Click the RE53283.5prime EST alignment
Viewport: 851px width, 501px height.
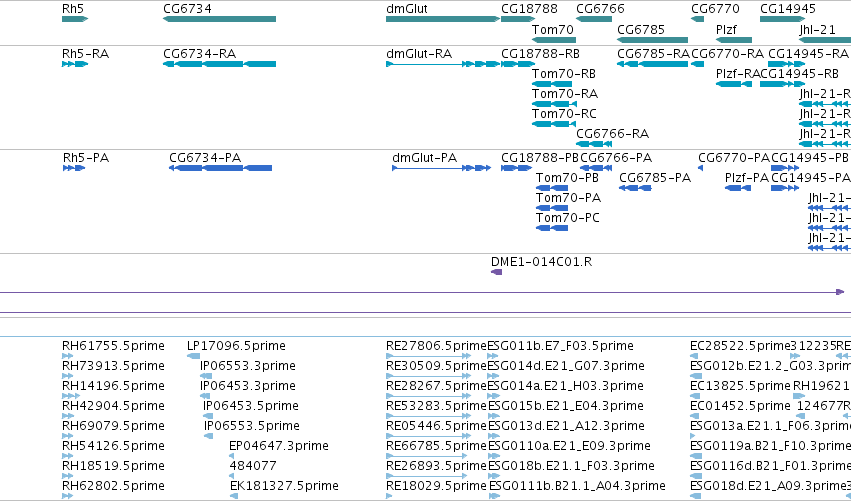click(428, 416)
